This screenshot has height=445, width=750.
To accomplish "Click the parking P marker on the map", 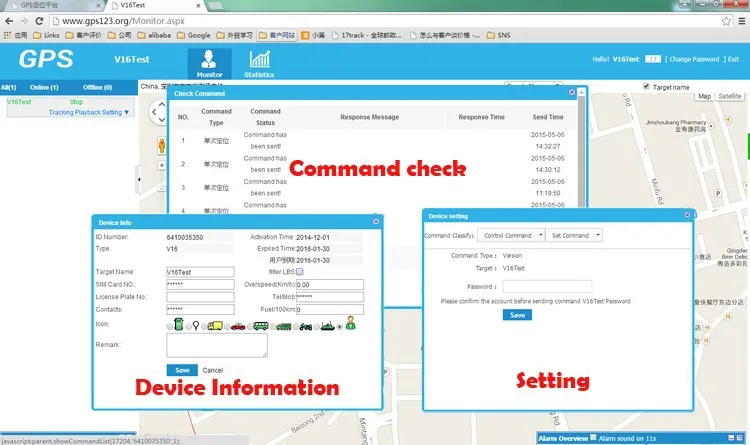I will click(717, 194).
